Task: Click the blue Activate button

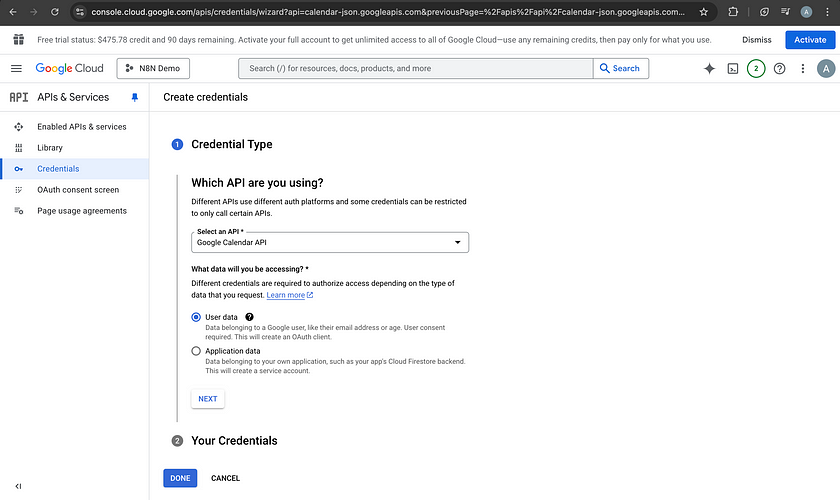Action: tap(810, 40)
